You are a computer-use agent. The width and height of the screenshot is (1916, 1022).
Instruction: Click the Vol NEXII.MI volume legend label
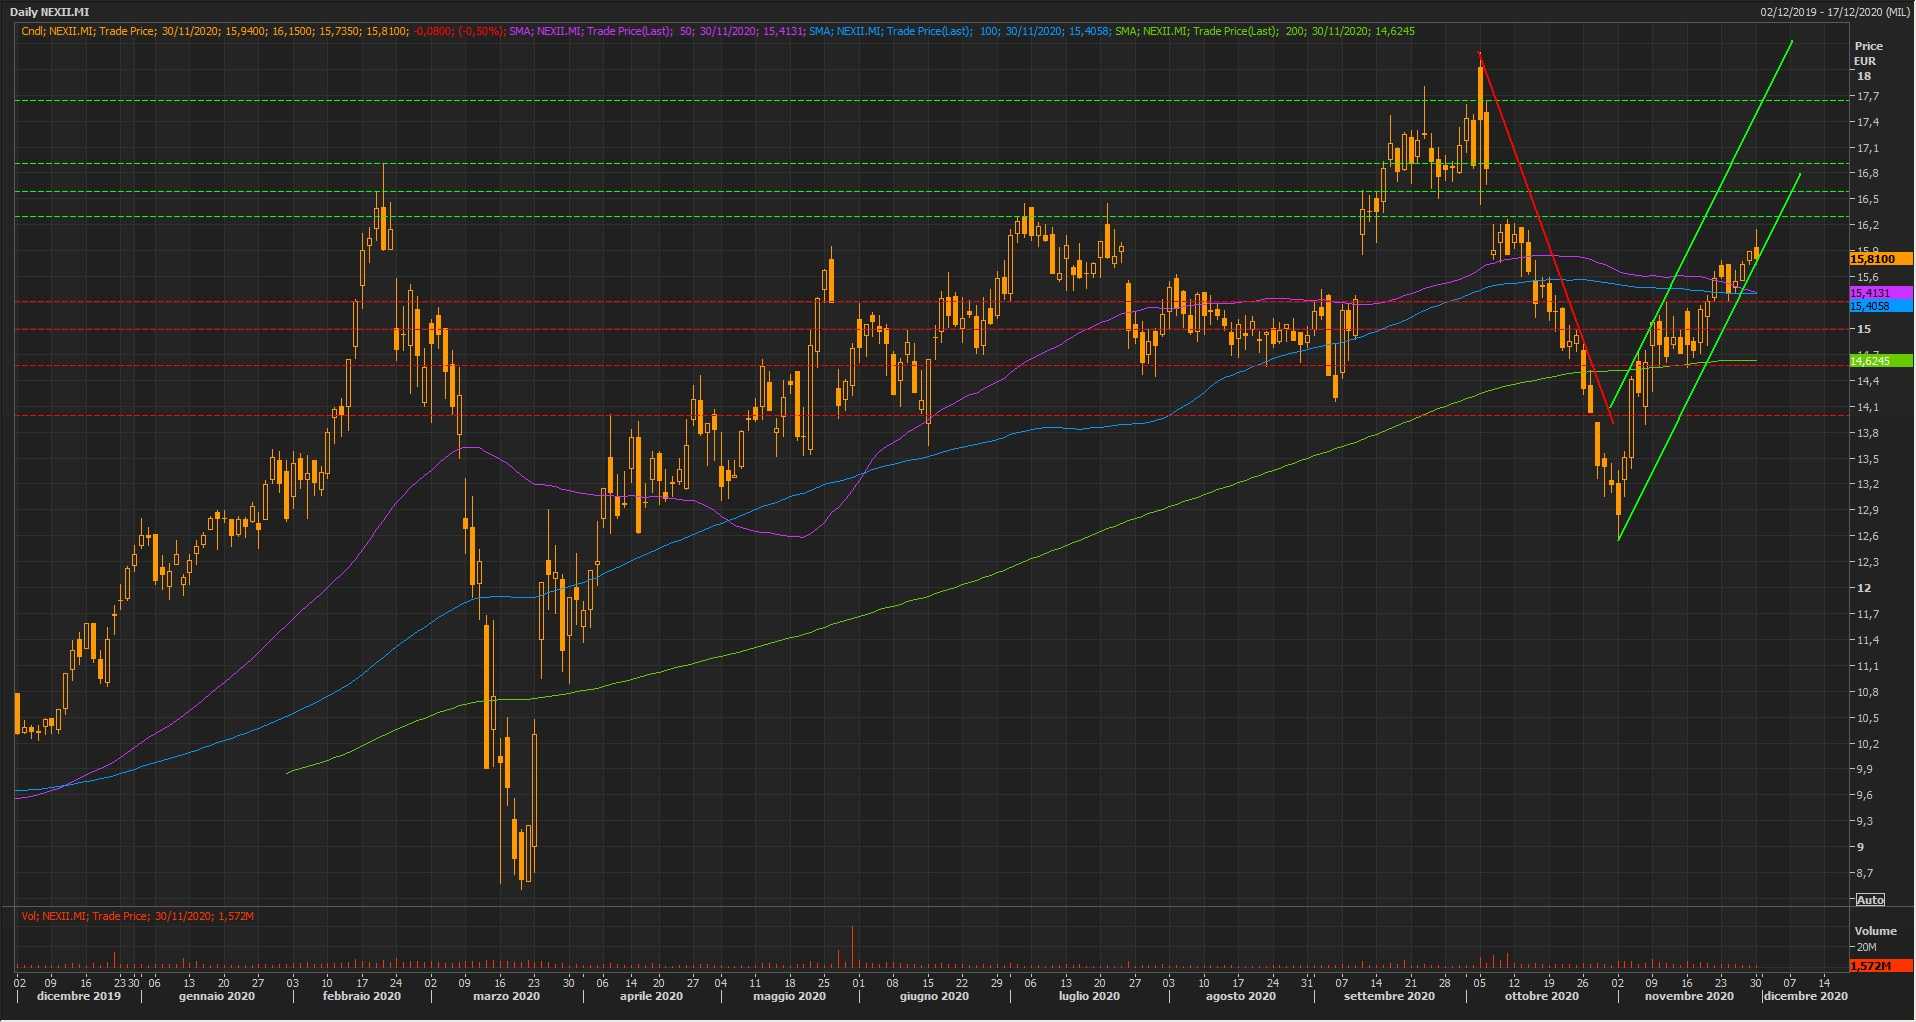coord(137,916)
